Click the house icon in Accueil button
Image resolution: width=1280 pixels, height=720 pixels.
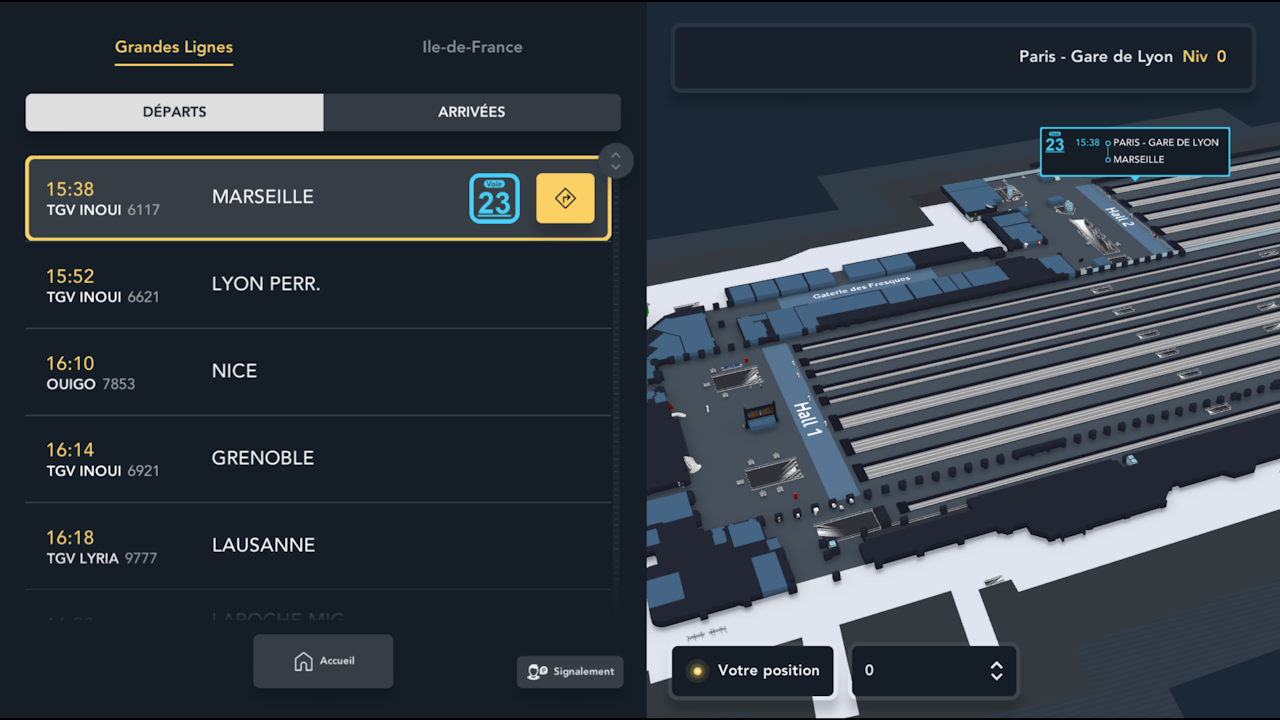[x=303, y=662]
